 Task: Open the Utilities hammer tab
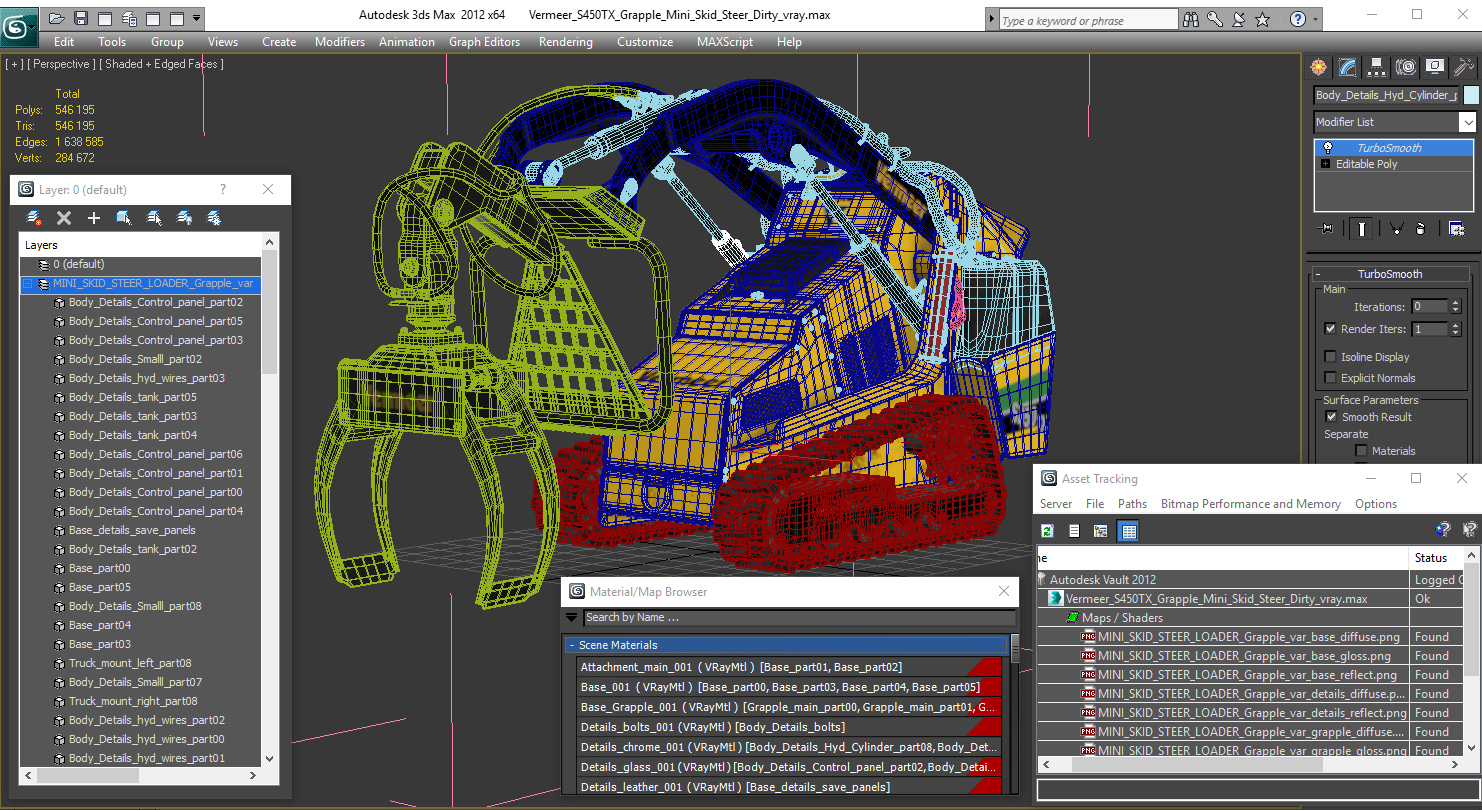tap(1463, 67)
